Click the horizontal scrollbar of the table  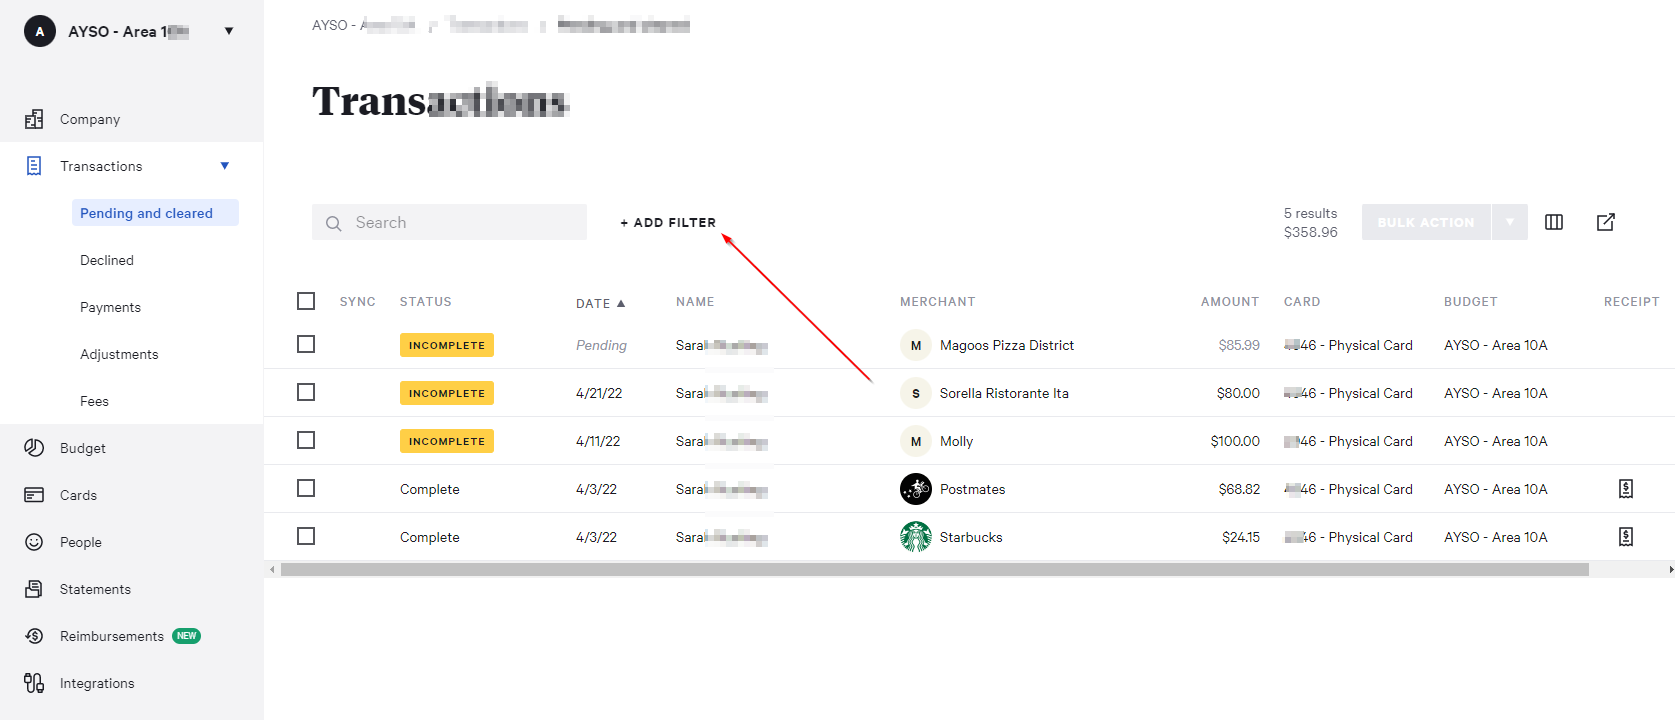(x=934, y=569)
